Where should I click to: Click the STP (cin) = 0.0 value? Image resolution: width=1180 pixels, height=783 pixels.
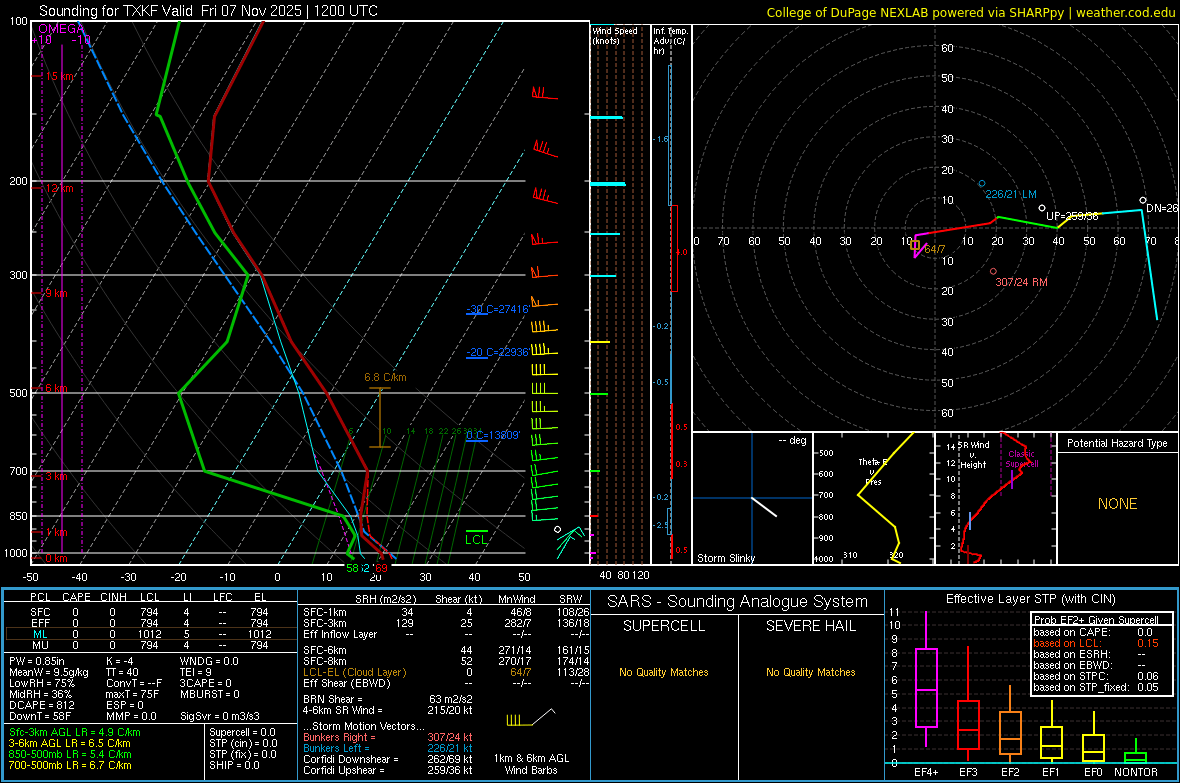243,743
